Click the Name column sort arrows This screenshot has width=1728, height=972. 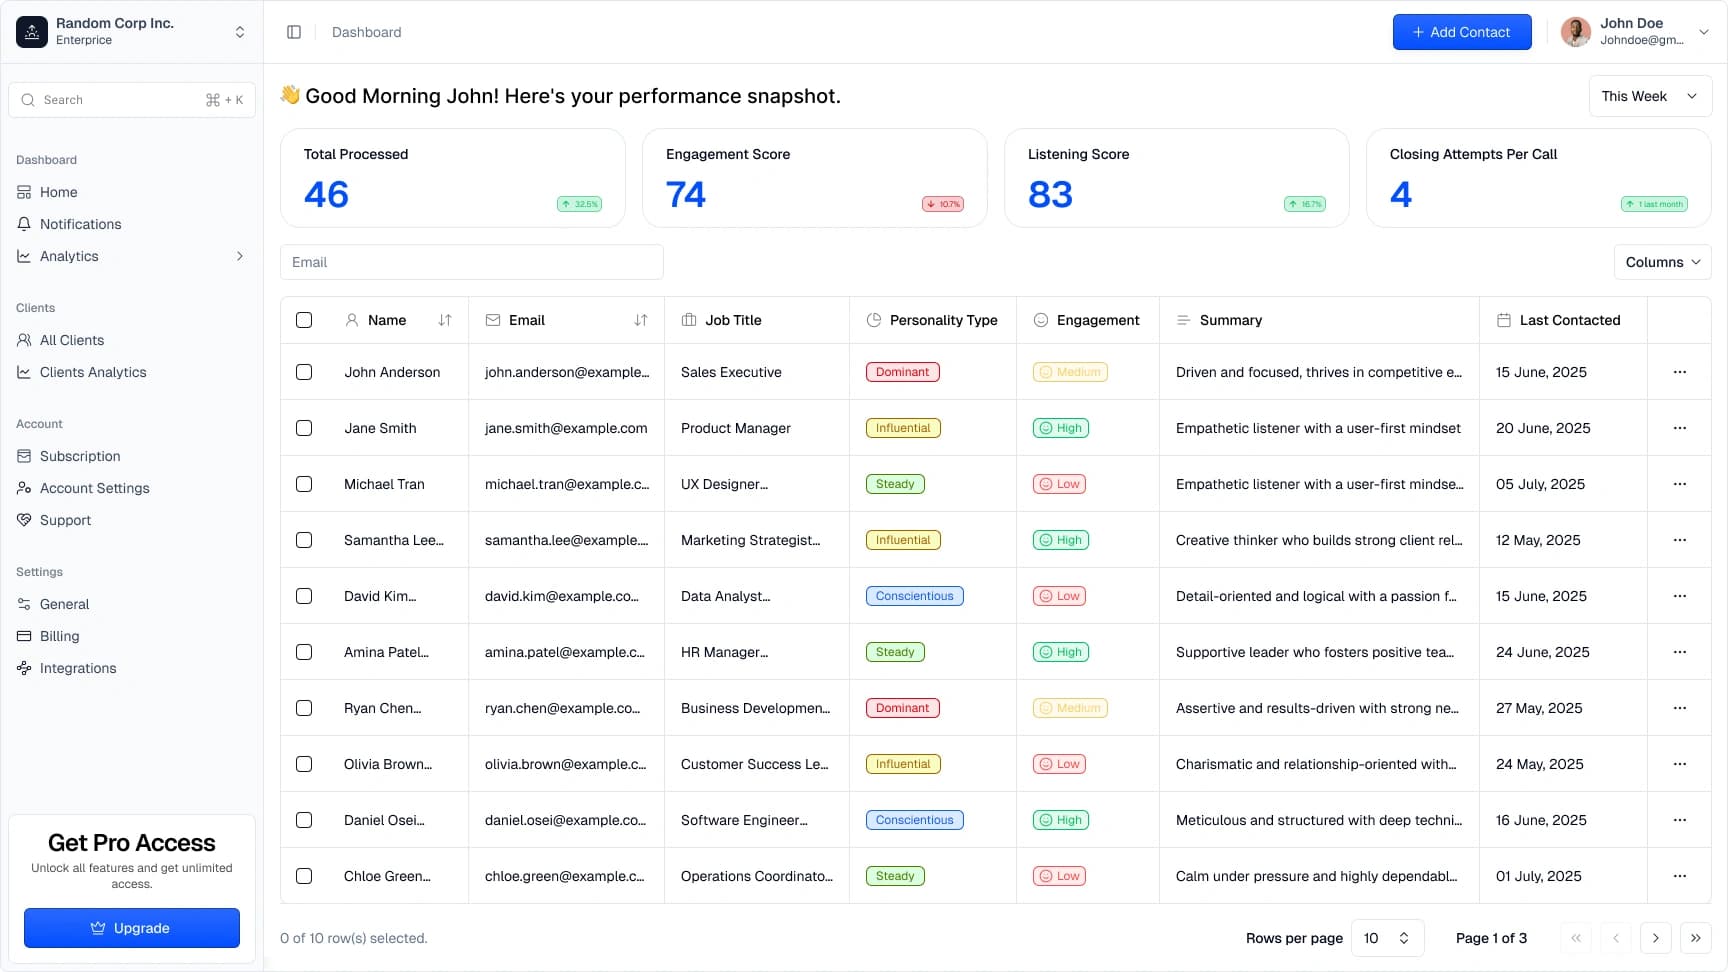(x=445, y=320)
